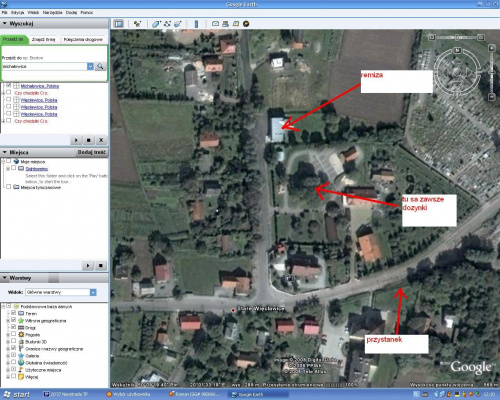Click the Moje miejsca globe icon
This screenshot has height=400, width=500.
click(x=16, y=162)
